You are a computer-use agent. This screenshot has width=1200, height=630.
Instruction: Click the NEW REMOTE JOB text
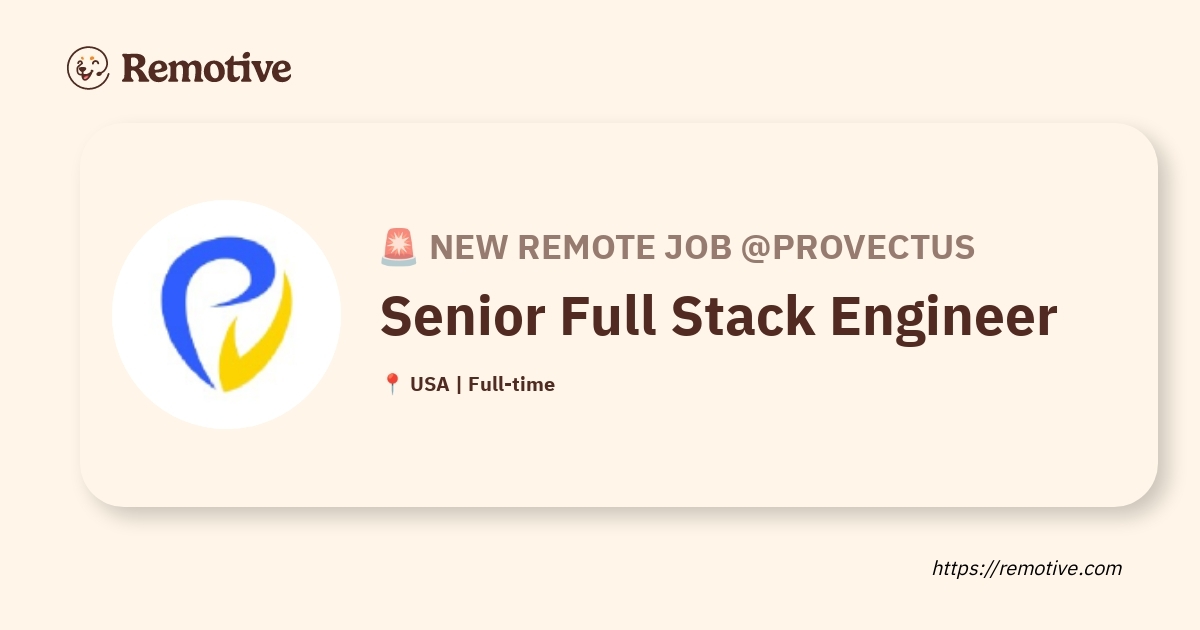point(580,247)
